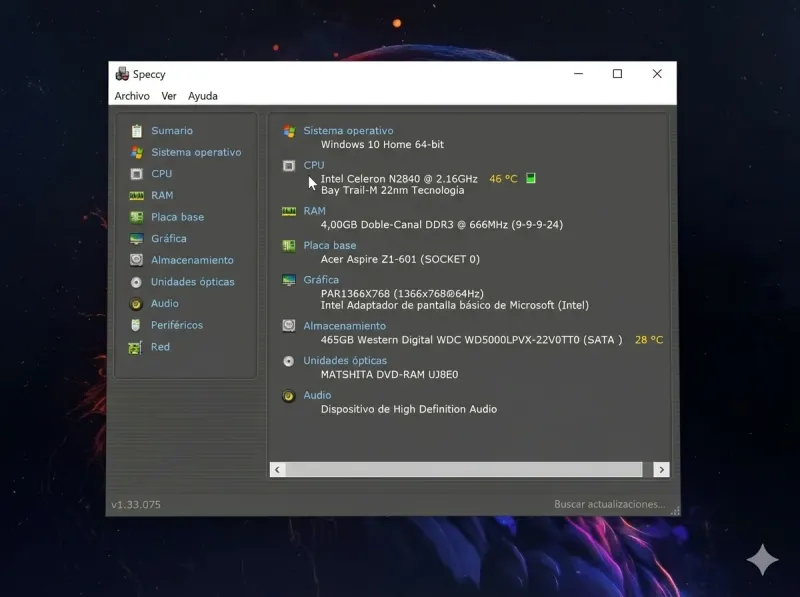800x597 pixels.
Task: Click the Audio speaker icon in summary panel
Action: coord(288,396)
